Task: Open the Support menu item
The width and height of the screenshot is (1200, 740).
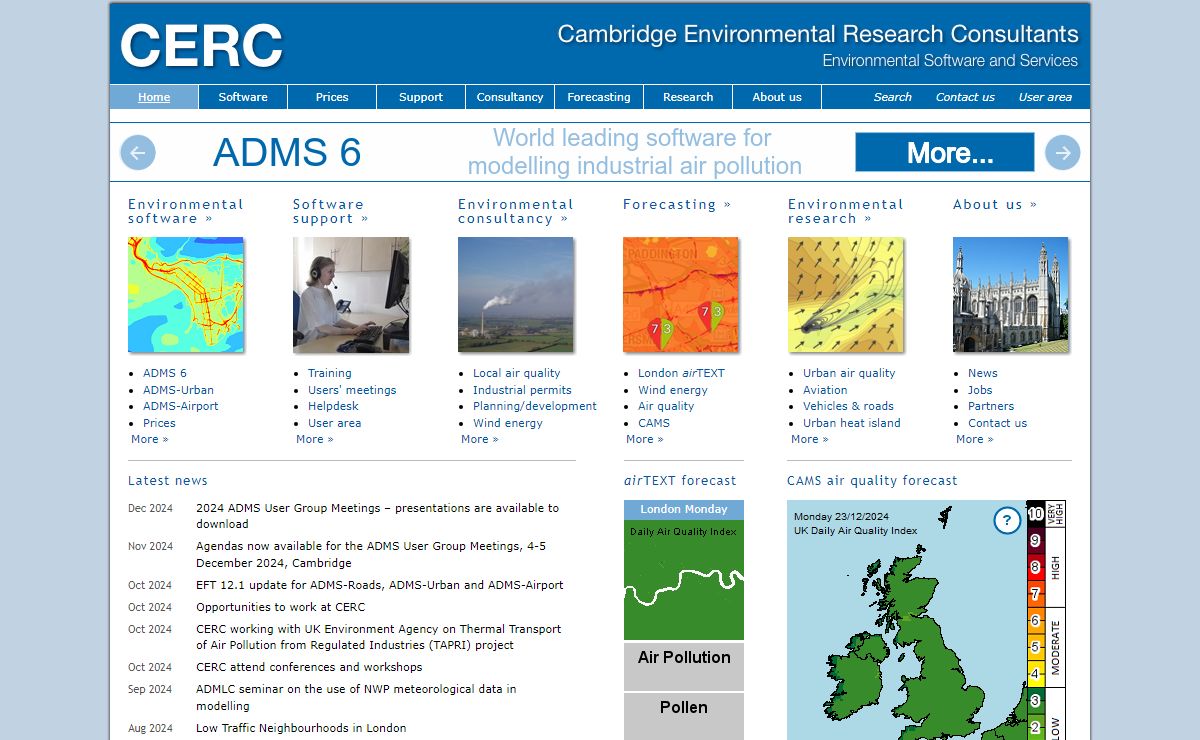Action: pyautogui.click(x=421, y=97)
